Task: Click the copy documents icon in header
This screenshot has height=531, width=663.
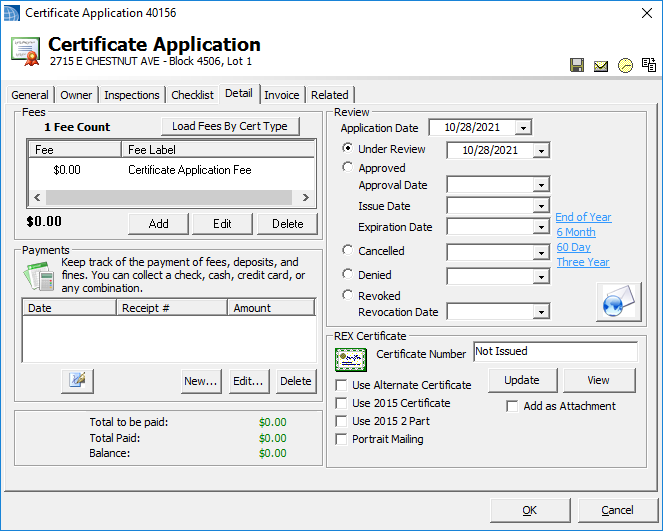Action: coord(649,65)
